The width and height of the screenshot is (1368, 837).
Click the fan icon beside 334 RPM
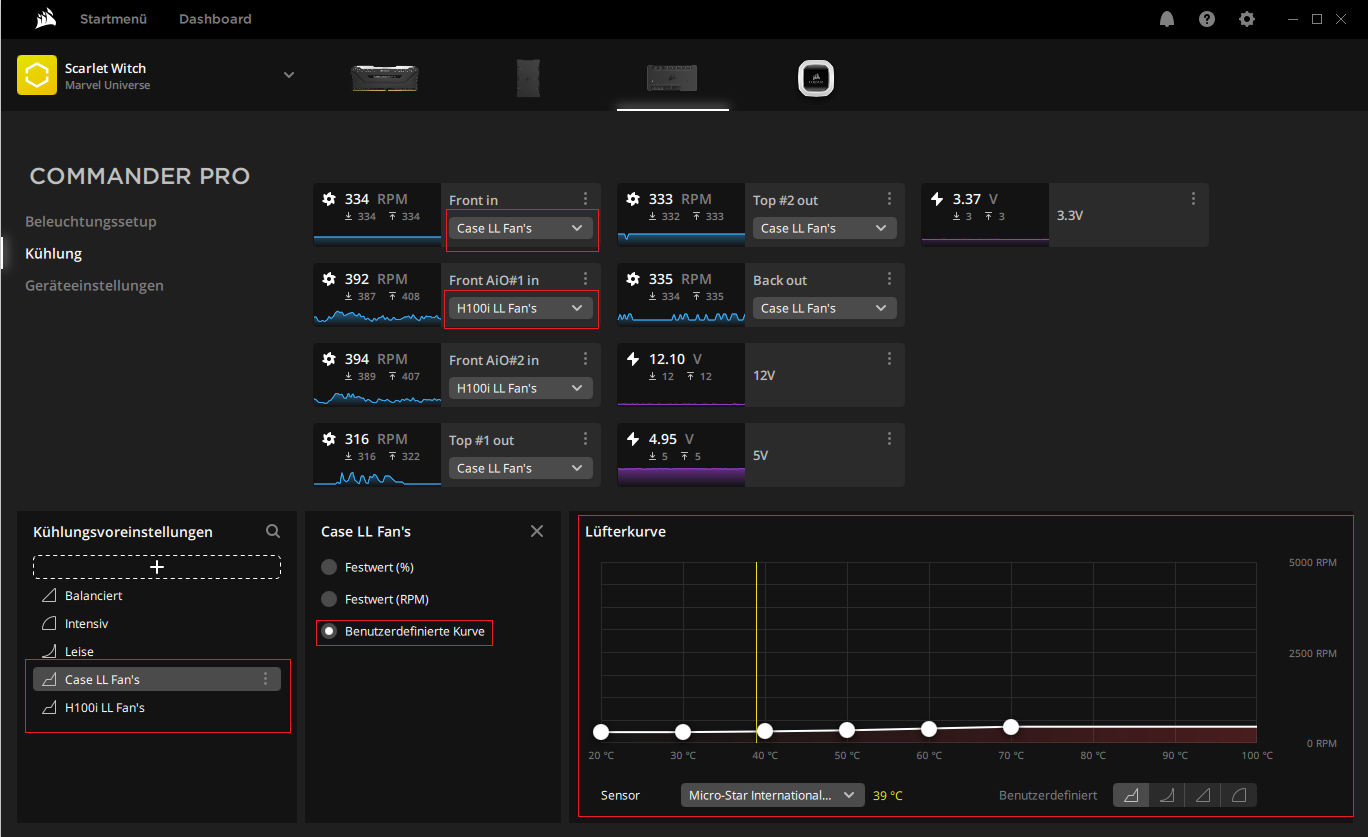329,199
